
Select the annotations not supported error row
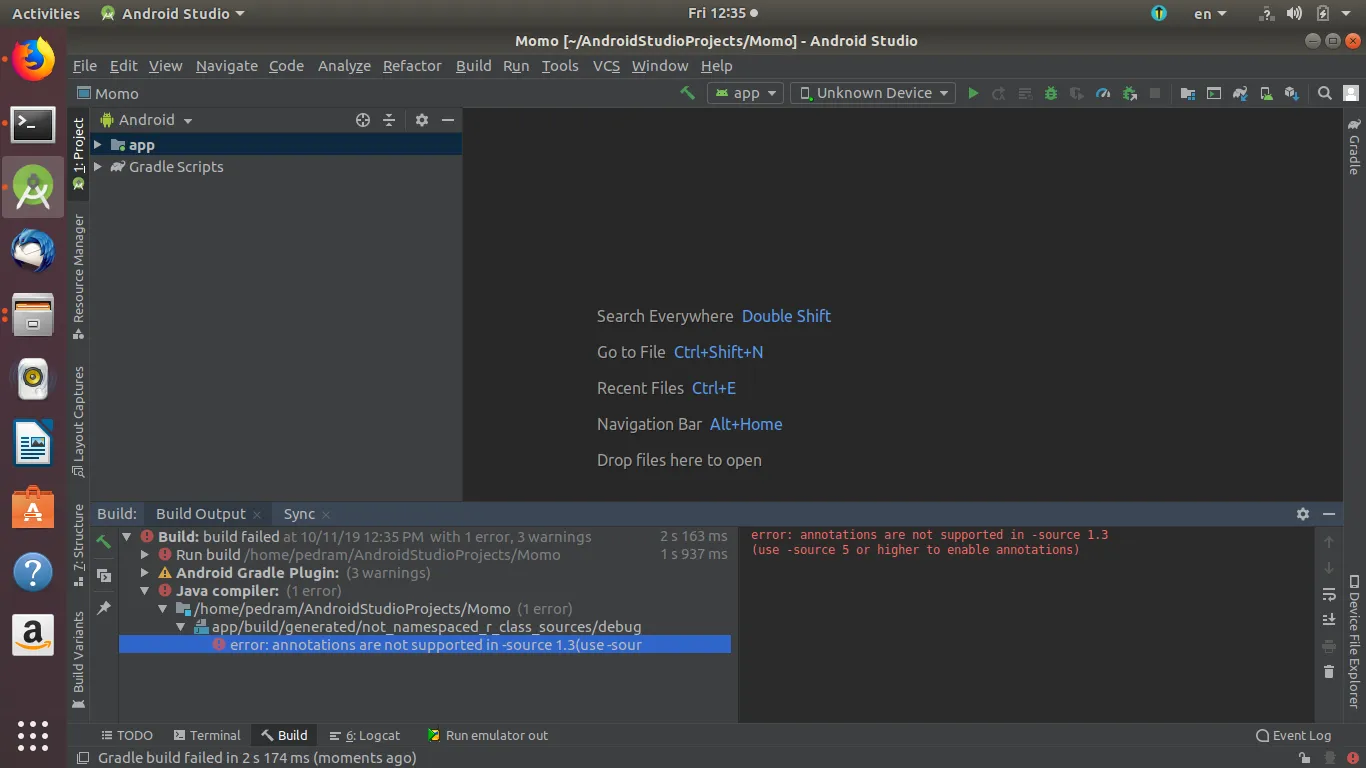click(x=425, y=645)
